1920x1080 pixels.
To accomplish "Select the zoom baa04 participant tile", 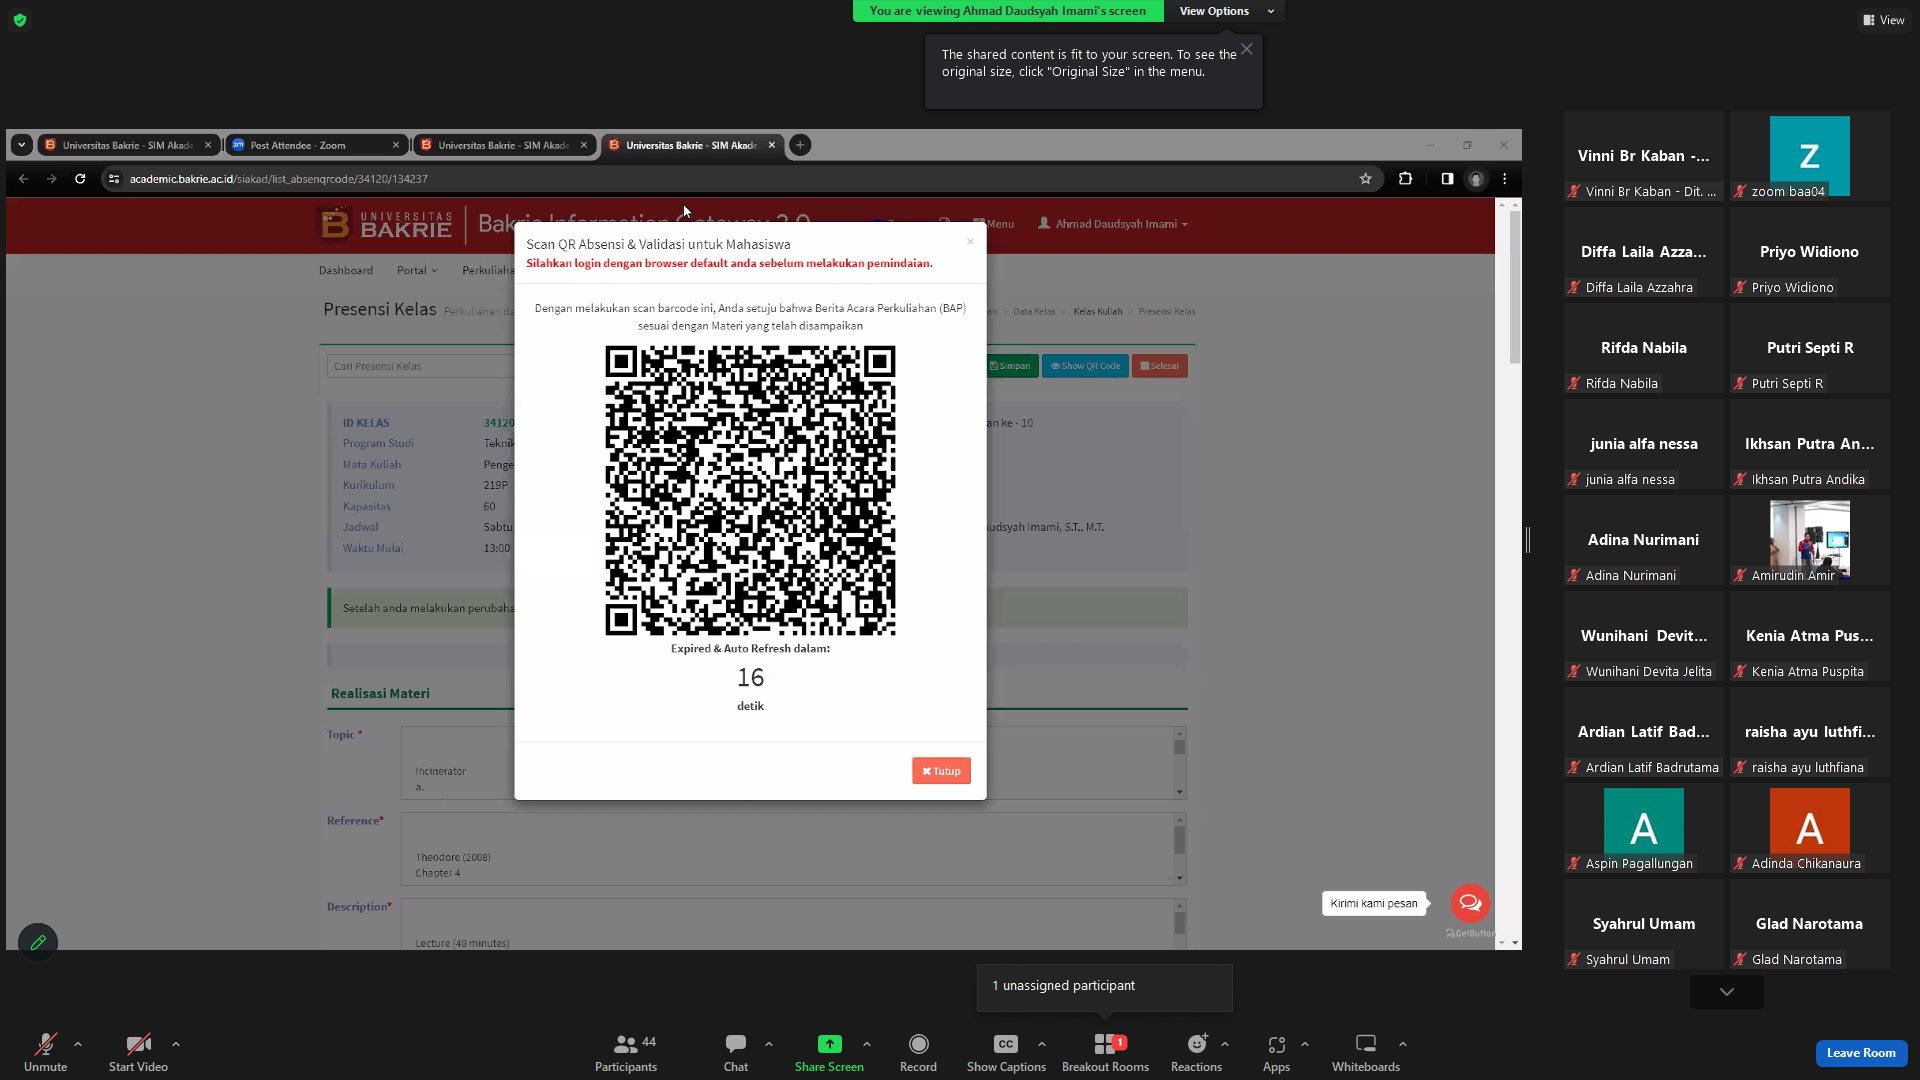I will point(1809,156).
